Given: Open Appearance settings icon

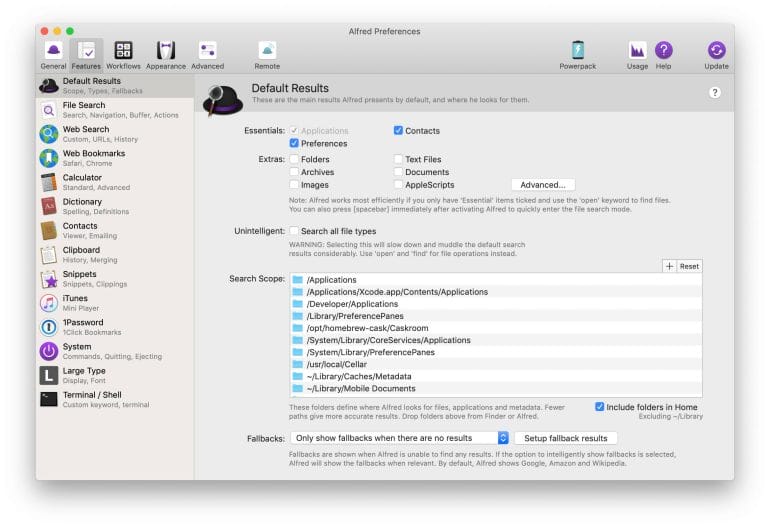Looking at the screenshot, I should pos(166,50).
